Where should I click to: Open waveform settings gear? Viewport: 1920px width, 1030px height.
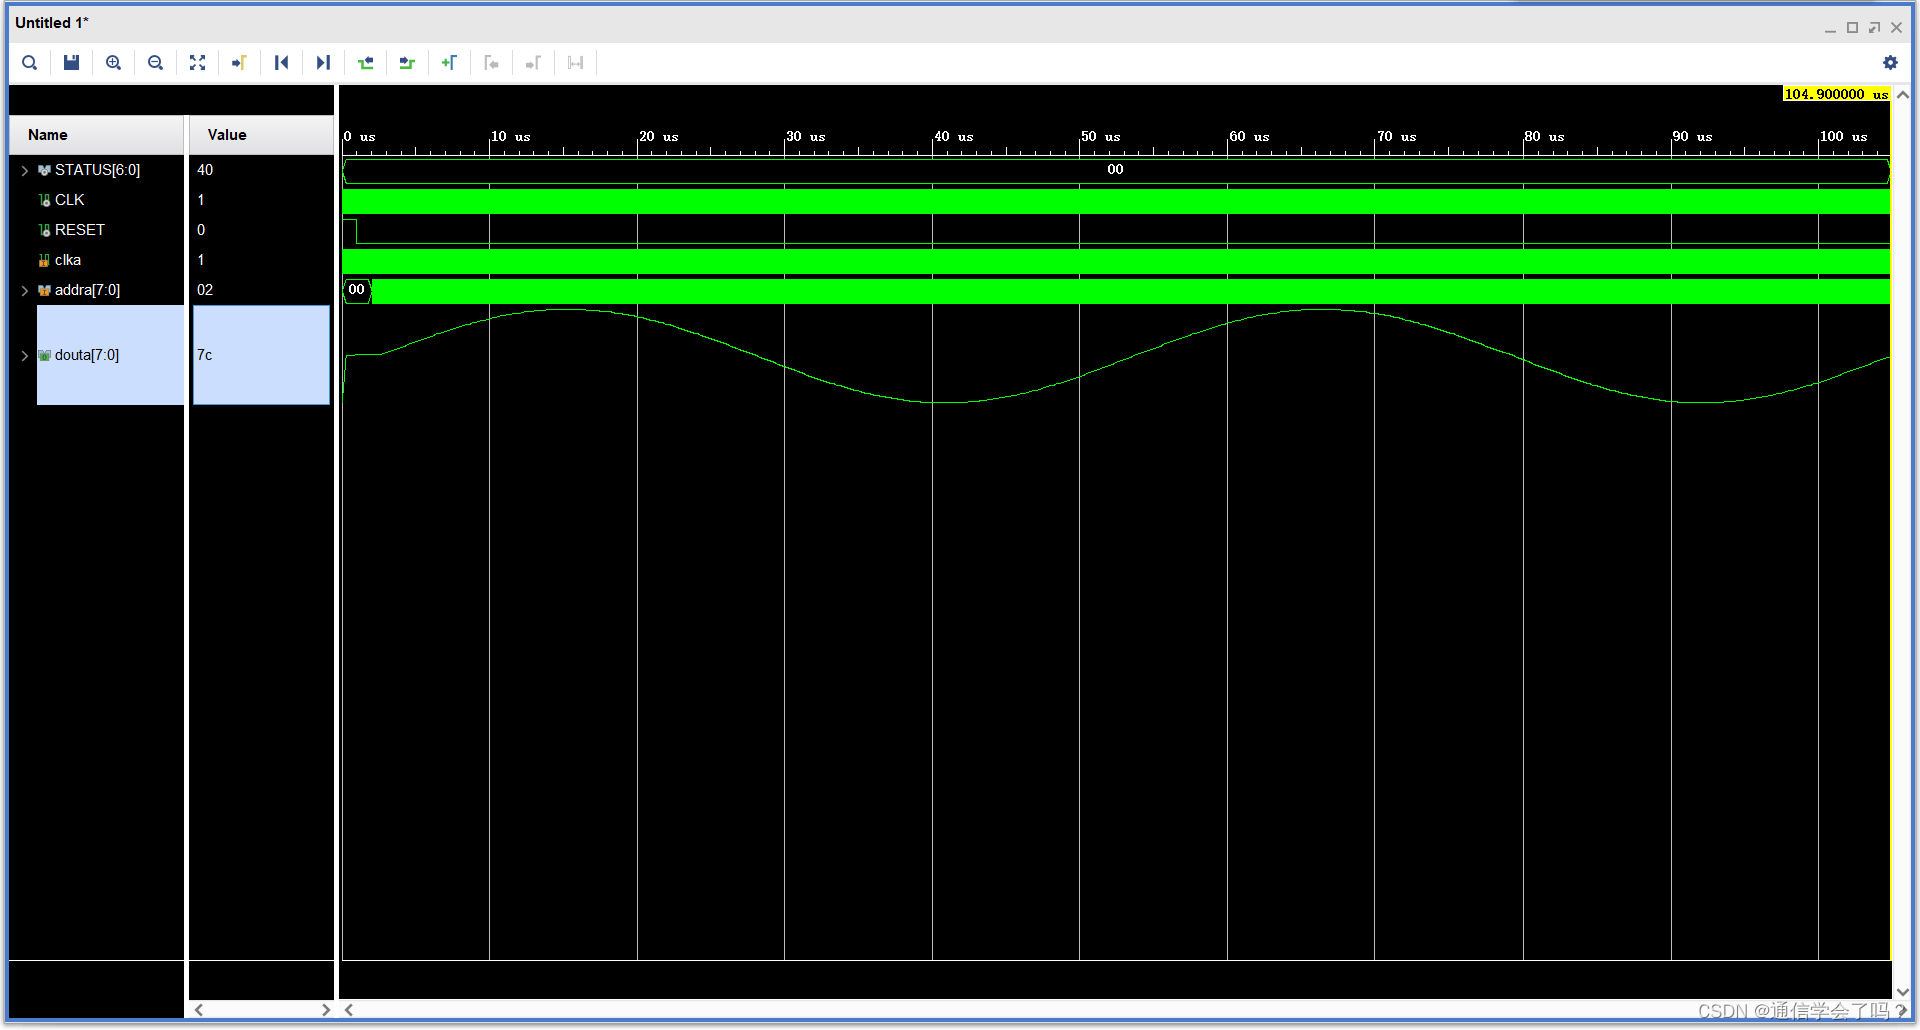pos(1890,63)
